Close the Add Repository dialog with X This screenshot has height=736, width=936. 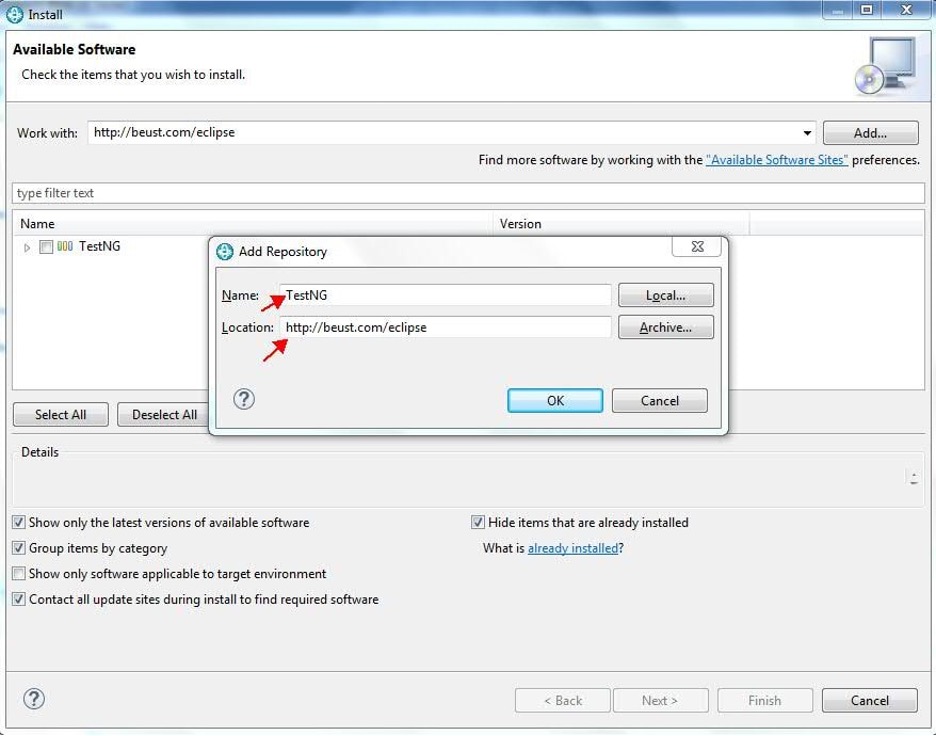[x=697, y=247]
